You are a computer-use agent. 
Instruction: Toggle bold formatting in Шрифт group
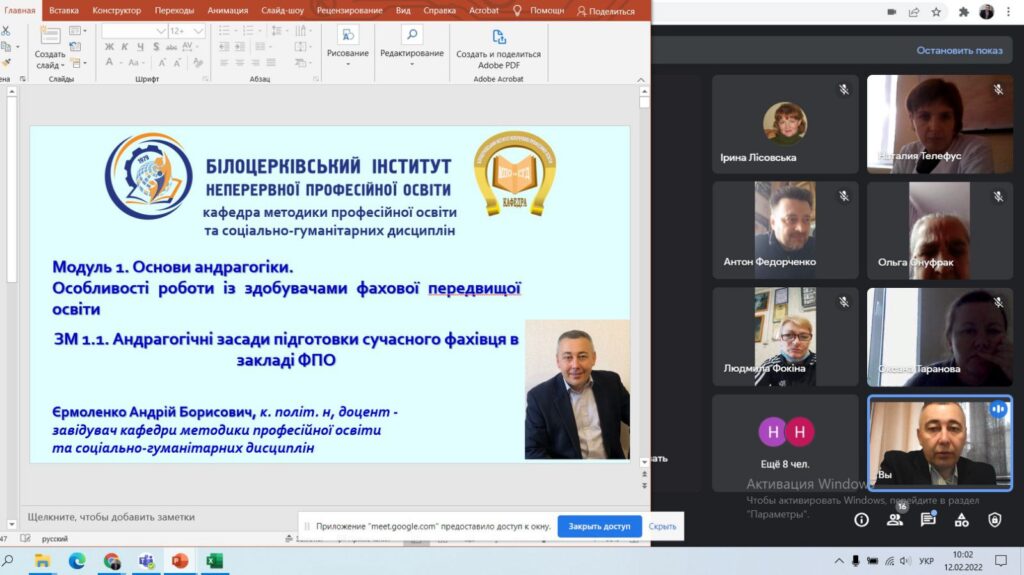click(109, 47)
